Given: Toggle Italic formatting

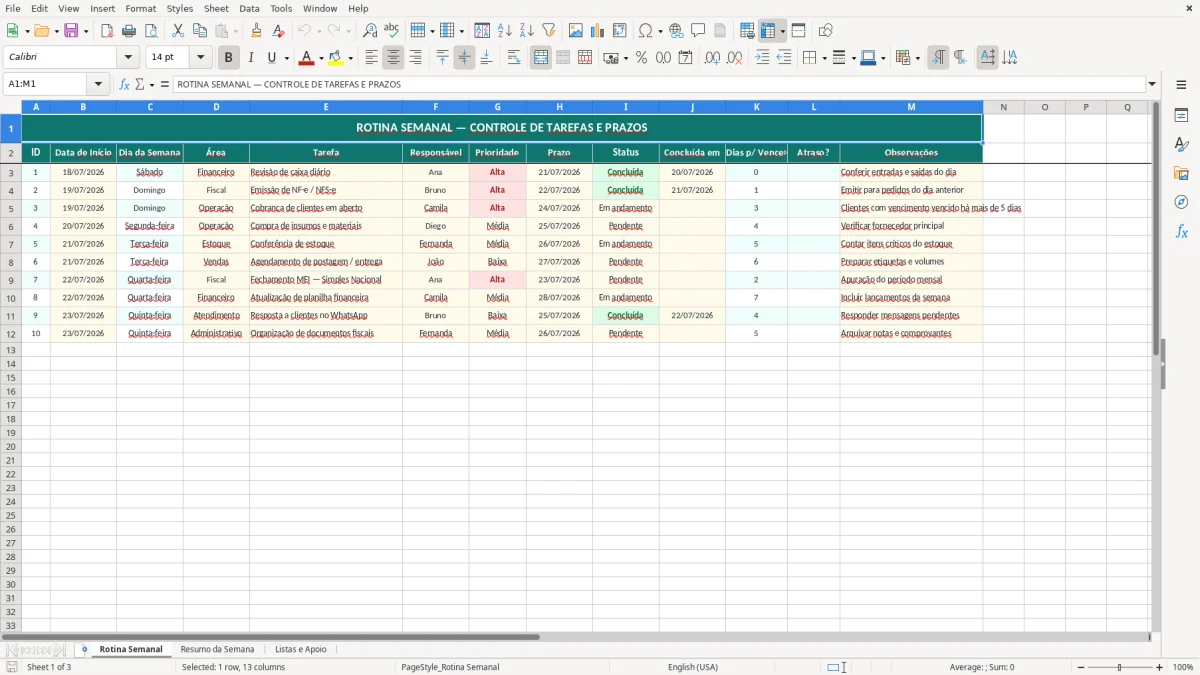Looking at the screenshot, I should click(251, 58).
